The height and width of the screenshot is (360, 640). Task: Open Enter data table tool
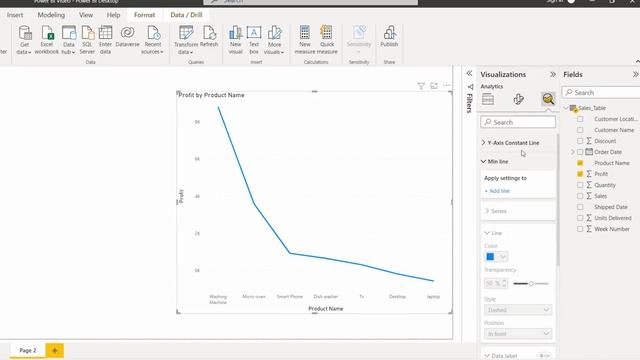105,40
